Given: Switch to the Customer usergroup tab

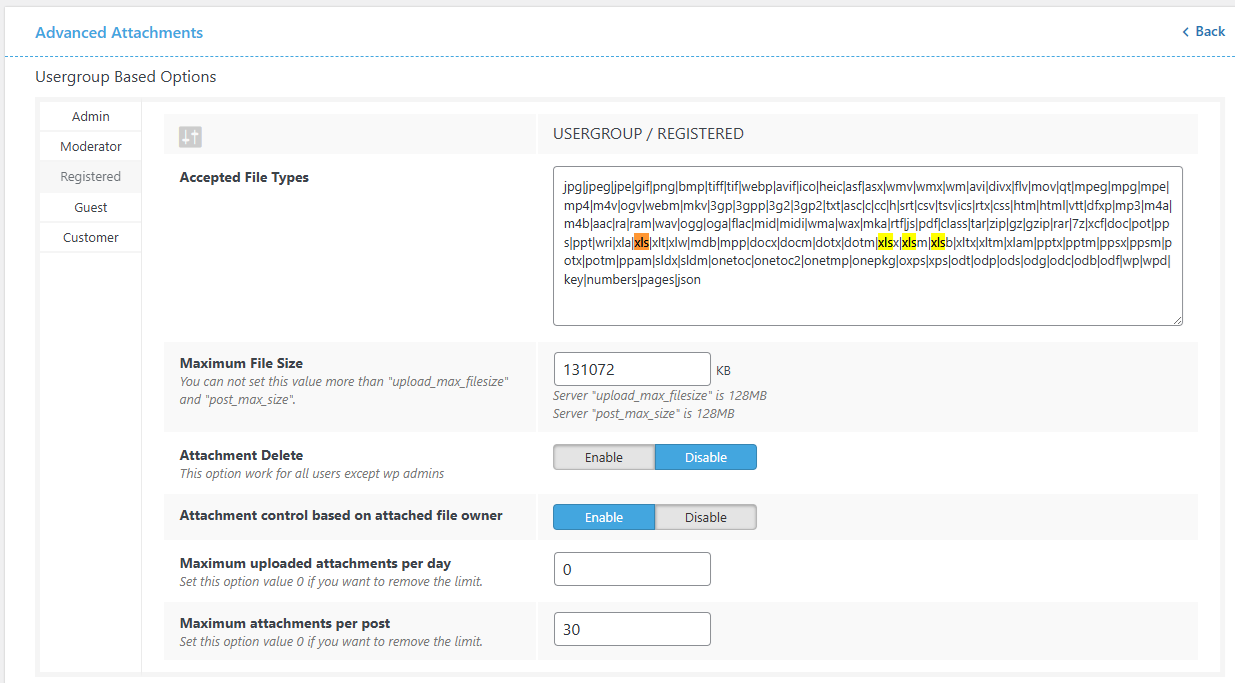Looking at the screenshot, I should 90,237.
